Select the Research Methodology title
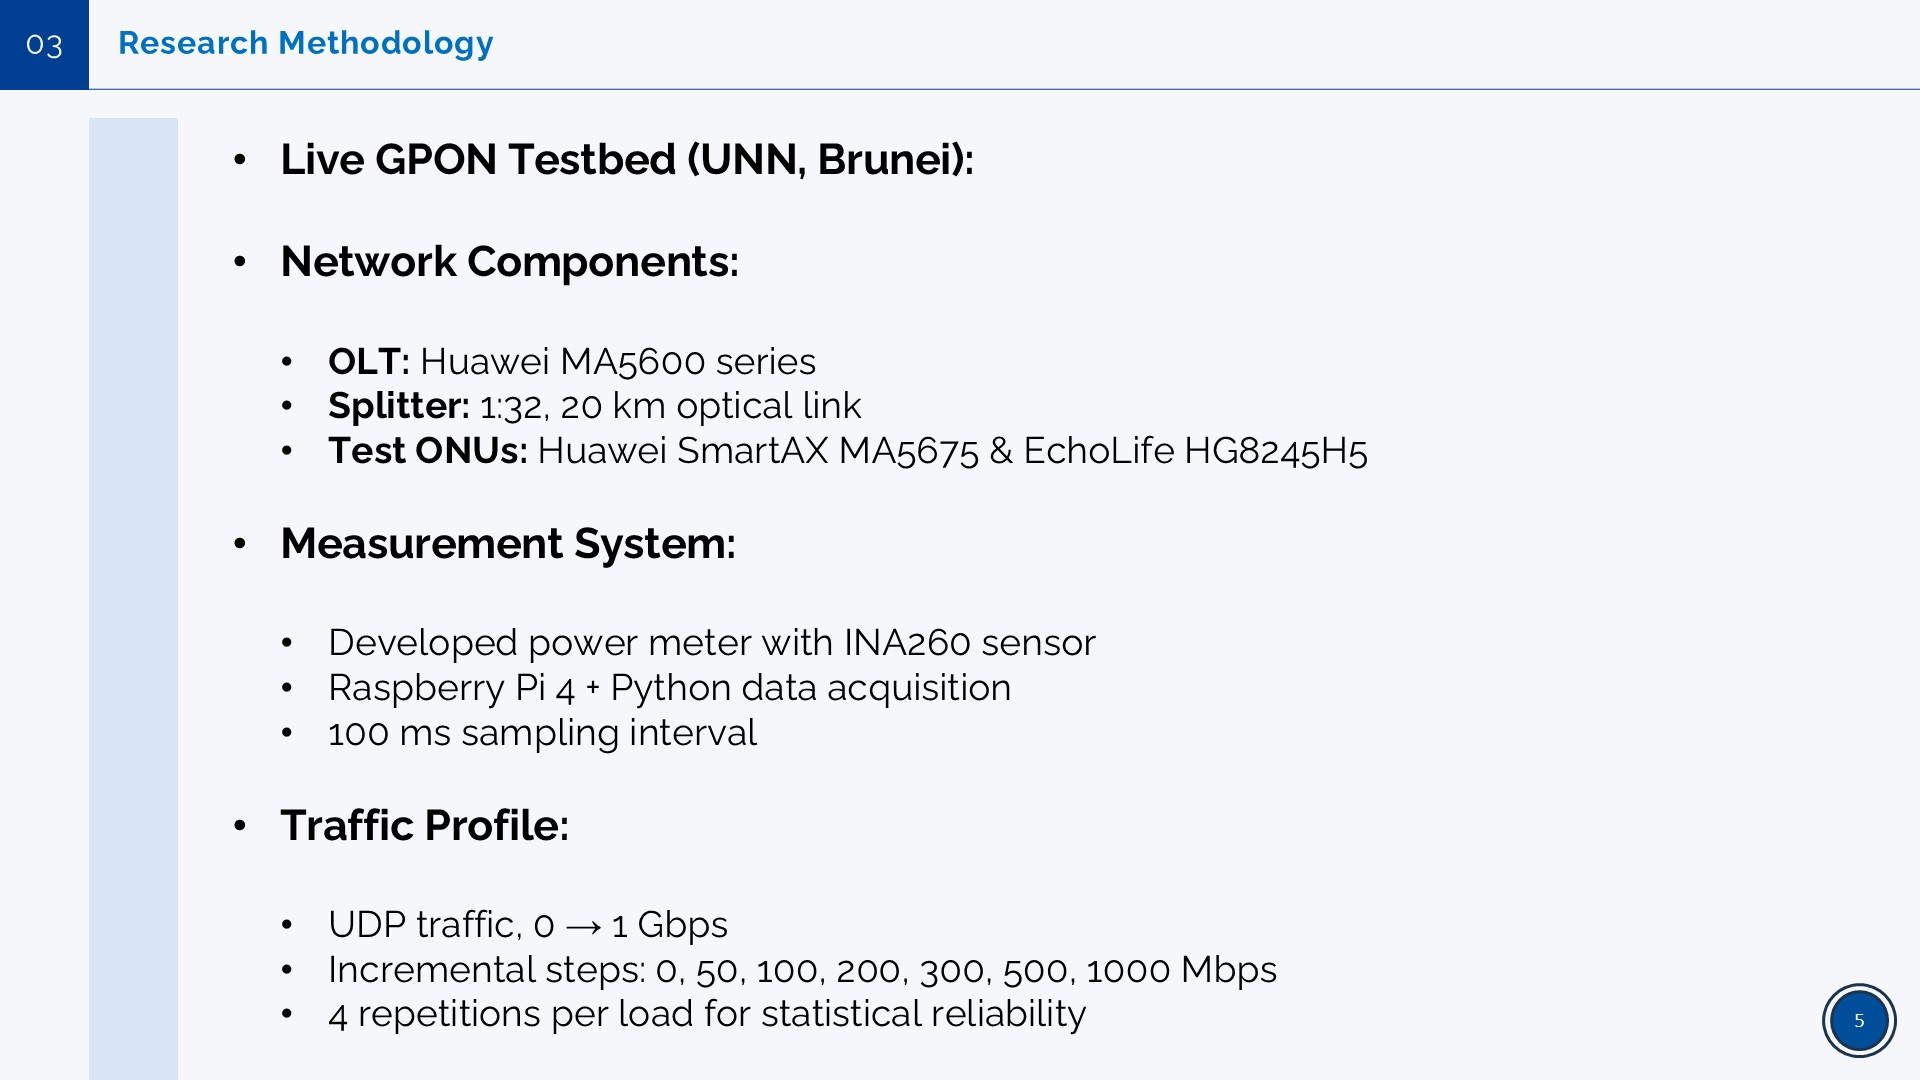Viewport: 1920px width, 1080px height. tap(305, 43)
